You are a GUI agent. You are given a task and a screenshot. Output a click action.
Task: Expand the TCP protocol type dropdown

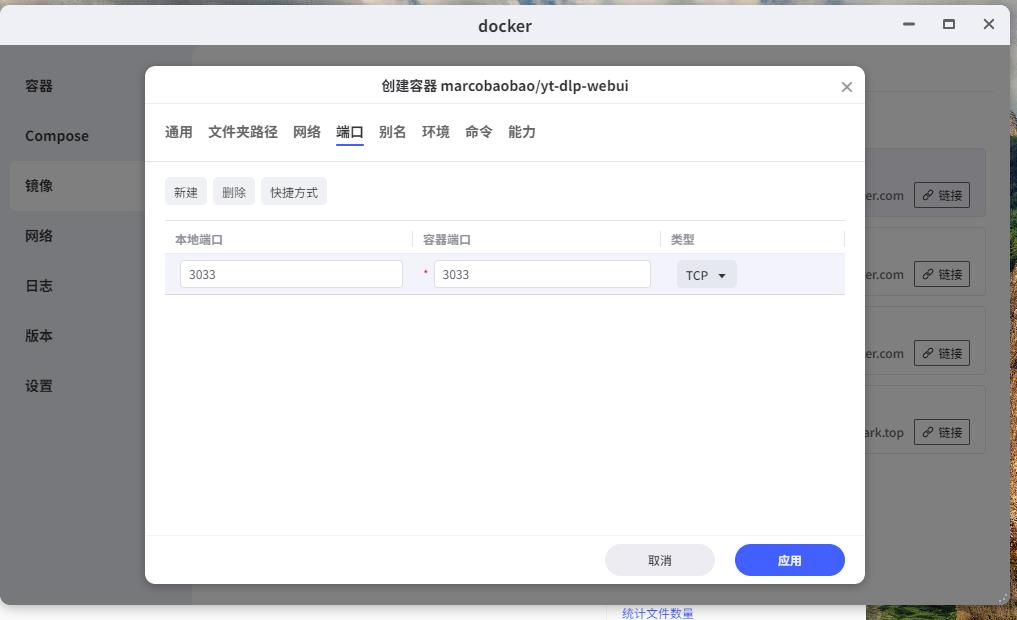point(706,275)
